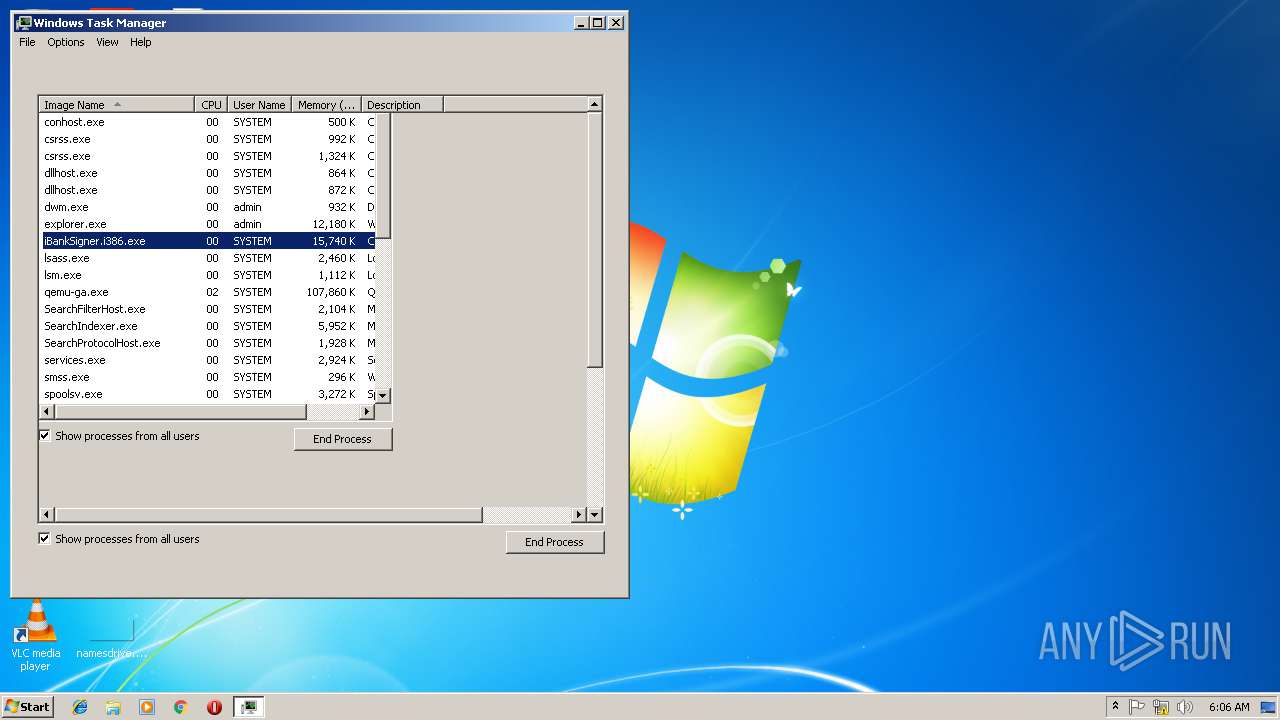
Task: Select the services.exe process
Action: pos(207,360)
